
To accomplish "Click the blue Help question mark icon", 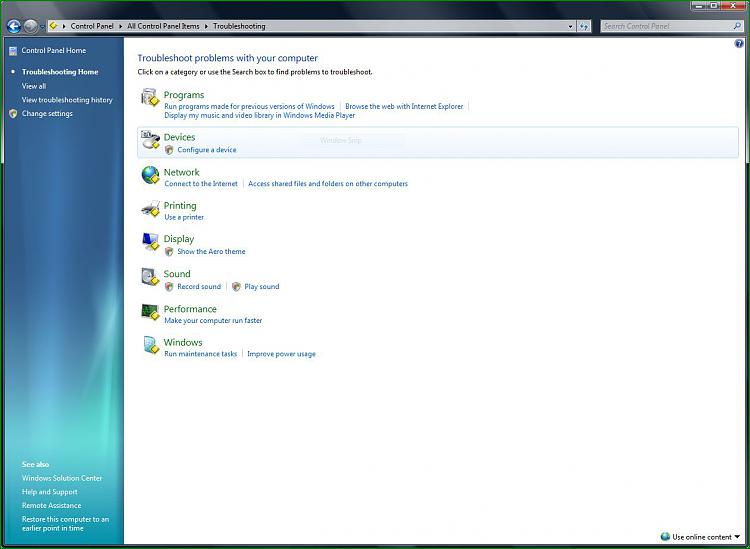I will tap(739, 44).
